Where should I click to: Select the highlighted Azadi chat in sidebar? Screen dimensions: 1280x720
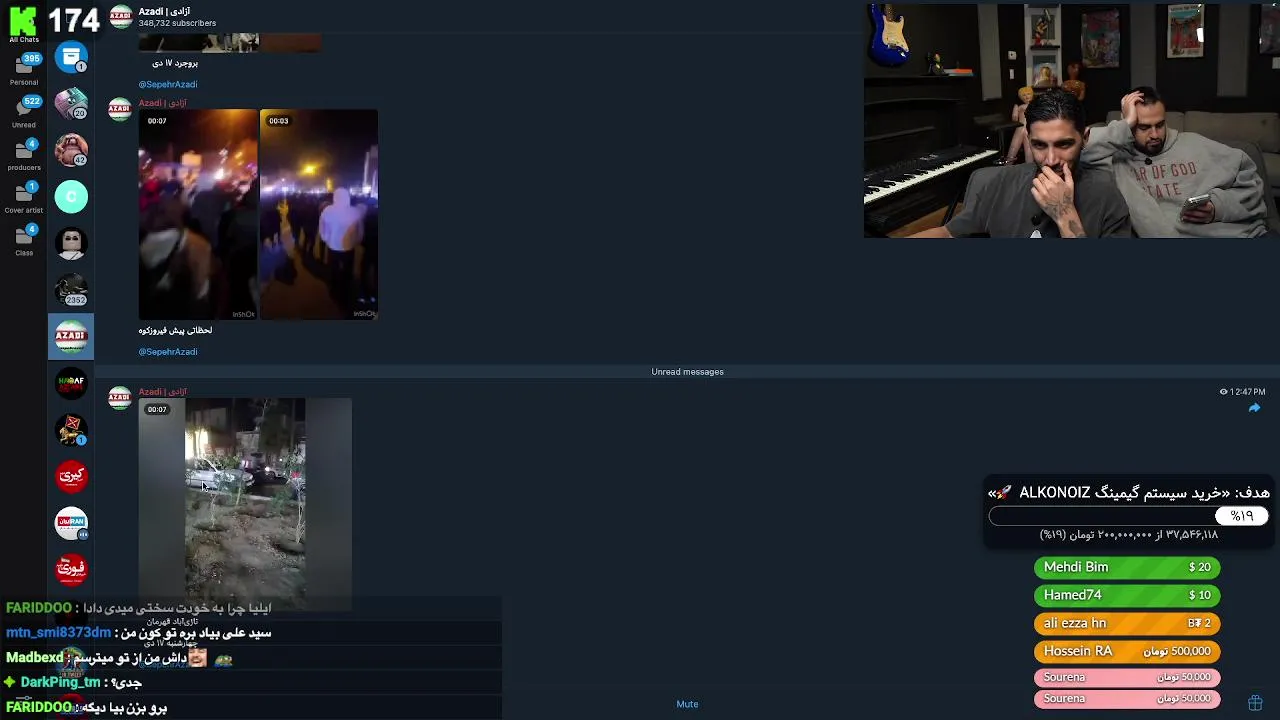point(71,337)
